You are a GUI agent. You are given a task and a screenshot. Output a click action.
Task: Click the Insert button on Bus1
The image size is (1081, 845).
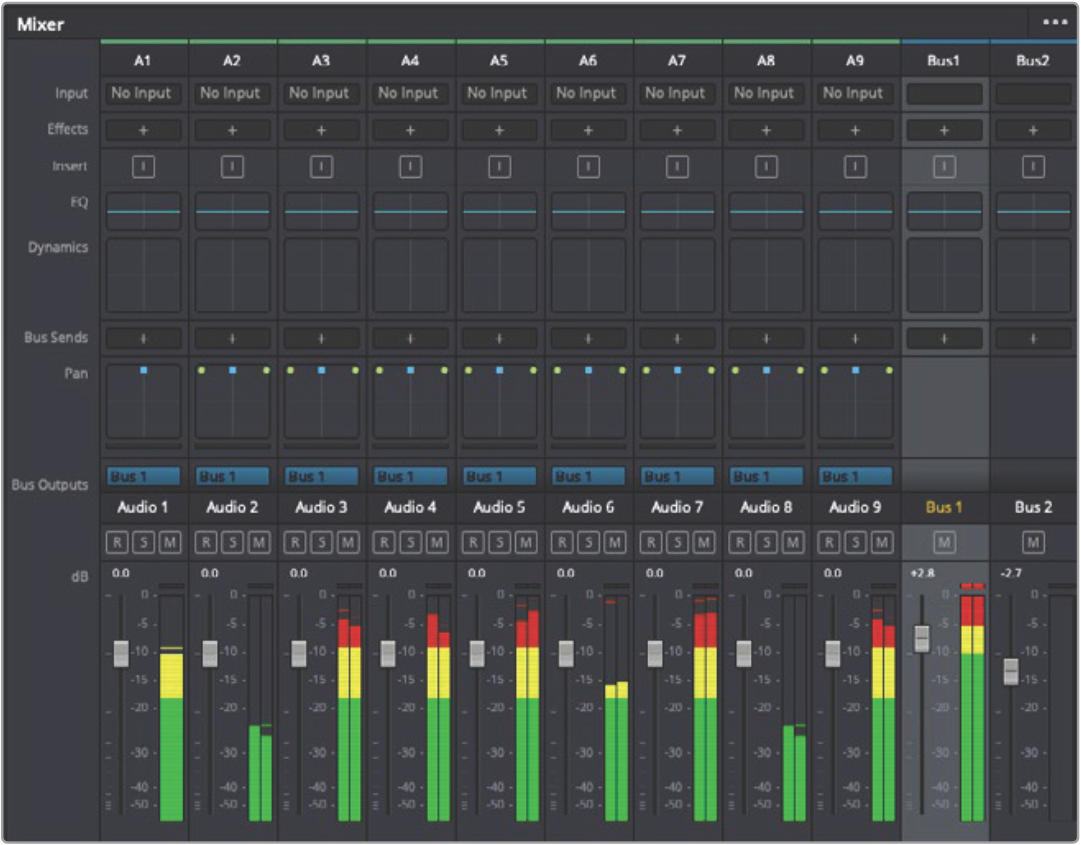(943, 167)
